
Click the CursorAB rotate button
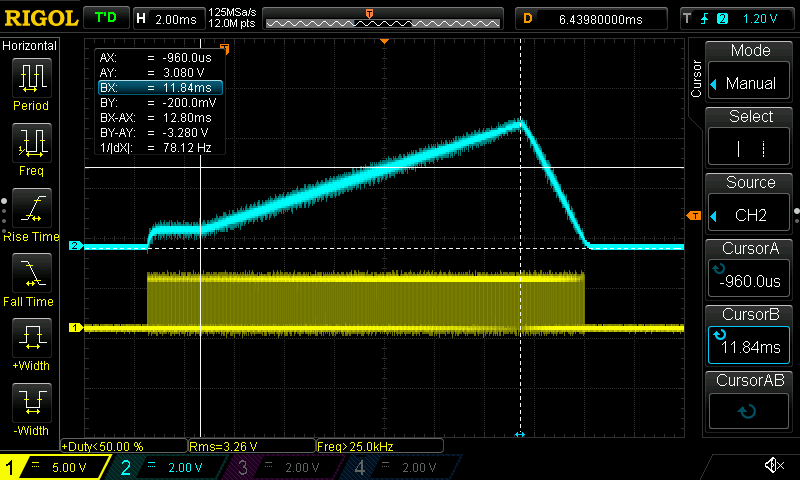coord(749,411)
